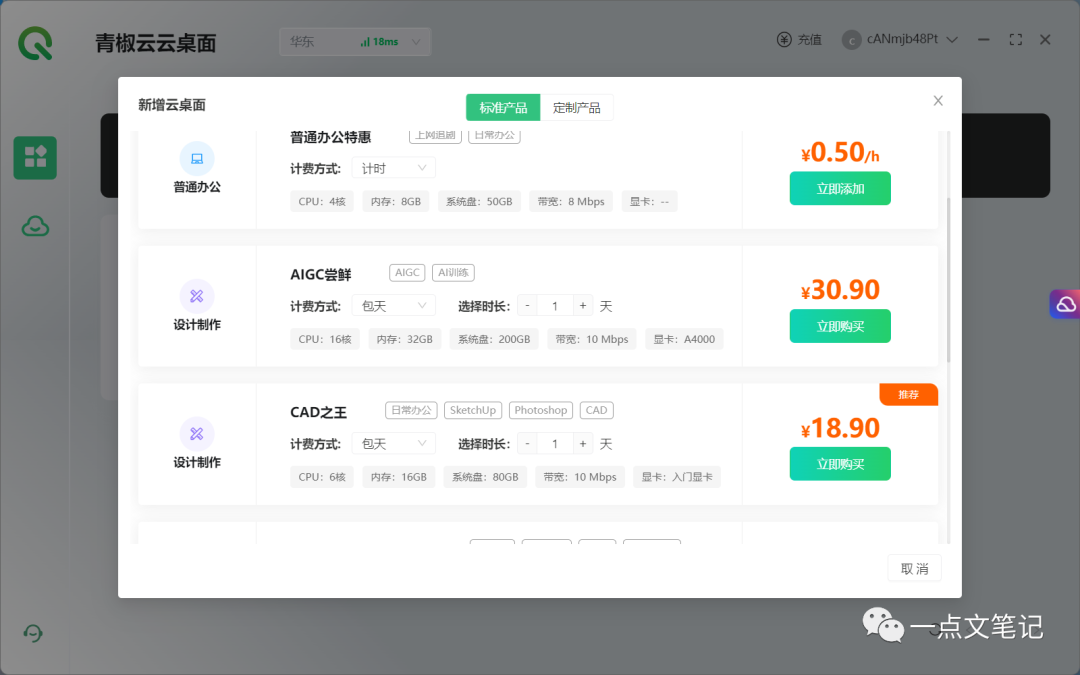Open the cloud sidebar icon
This screenshot has height=675, width=1080.
[35, 226]
